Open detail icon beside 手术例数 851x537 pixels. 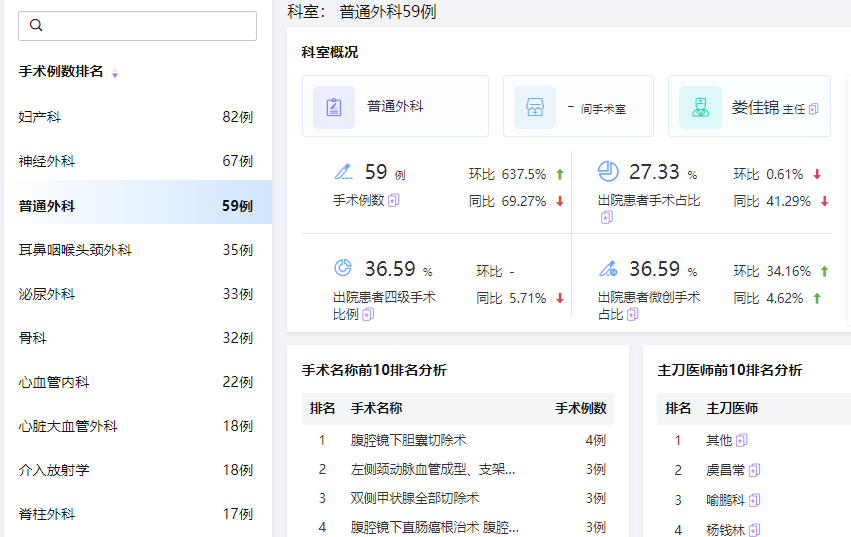coord(394,200)
